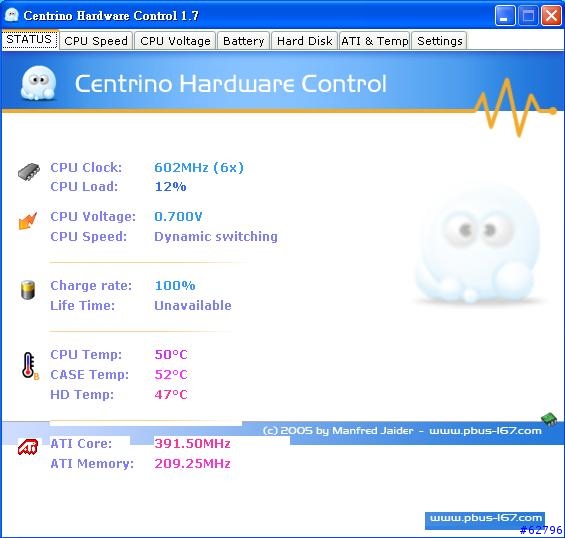This screenshot has width=565, height=538.
Task: Select the 12% CPU load value
Action: (x=170, y=187)
